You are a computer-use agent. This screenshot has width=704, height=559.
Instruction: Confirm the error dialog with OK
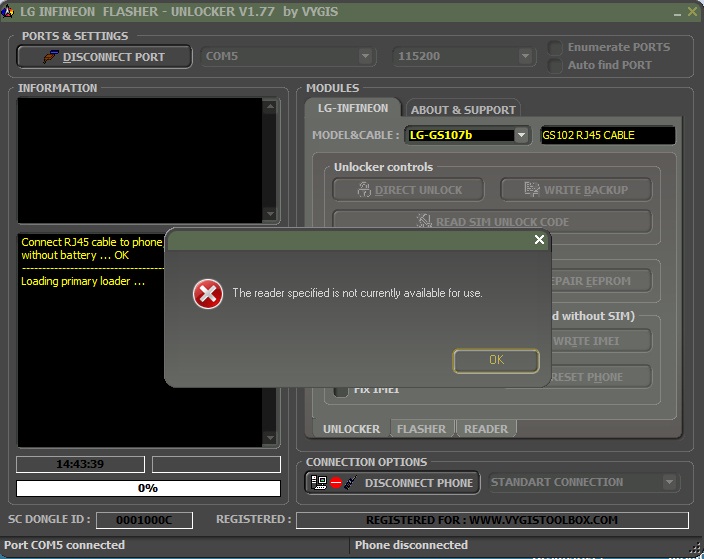click(496, 361)
